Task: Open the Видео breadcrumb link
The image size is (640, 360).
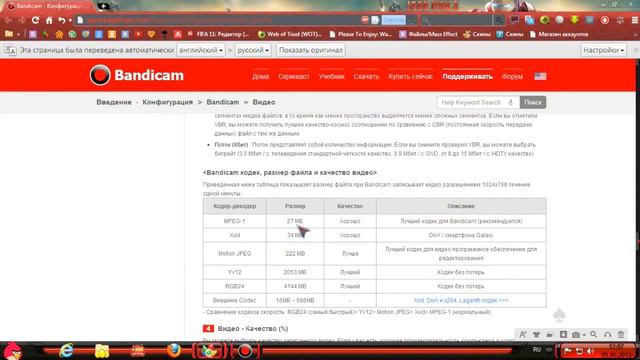Action: pyautogui.click(x=264, y=102)
